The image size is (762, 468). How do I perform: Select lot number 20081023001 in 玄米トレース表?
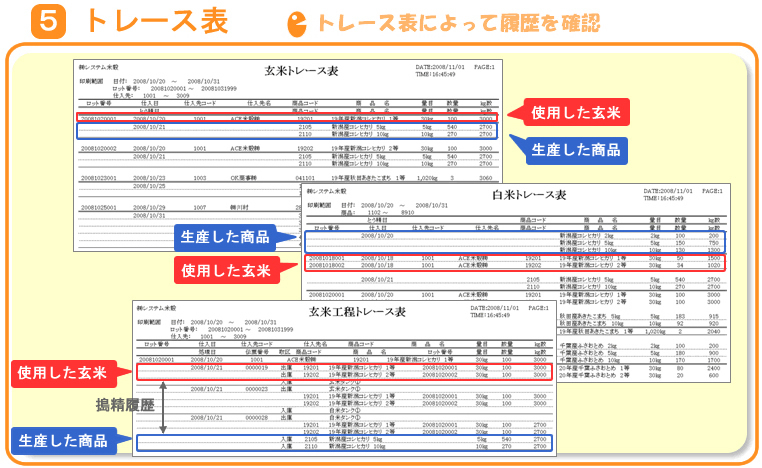99,178
